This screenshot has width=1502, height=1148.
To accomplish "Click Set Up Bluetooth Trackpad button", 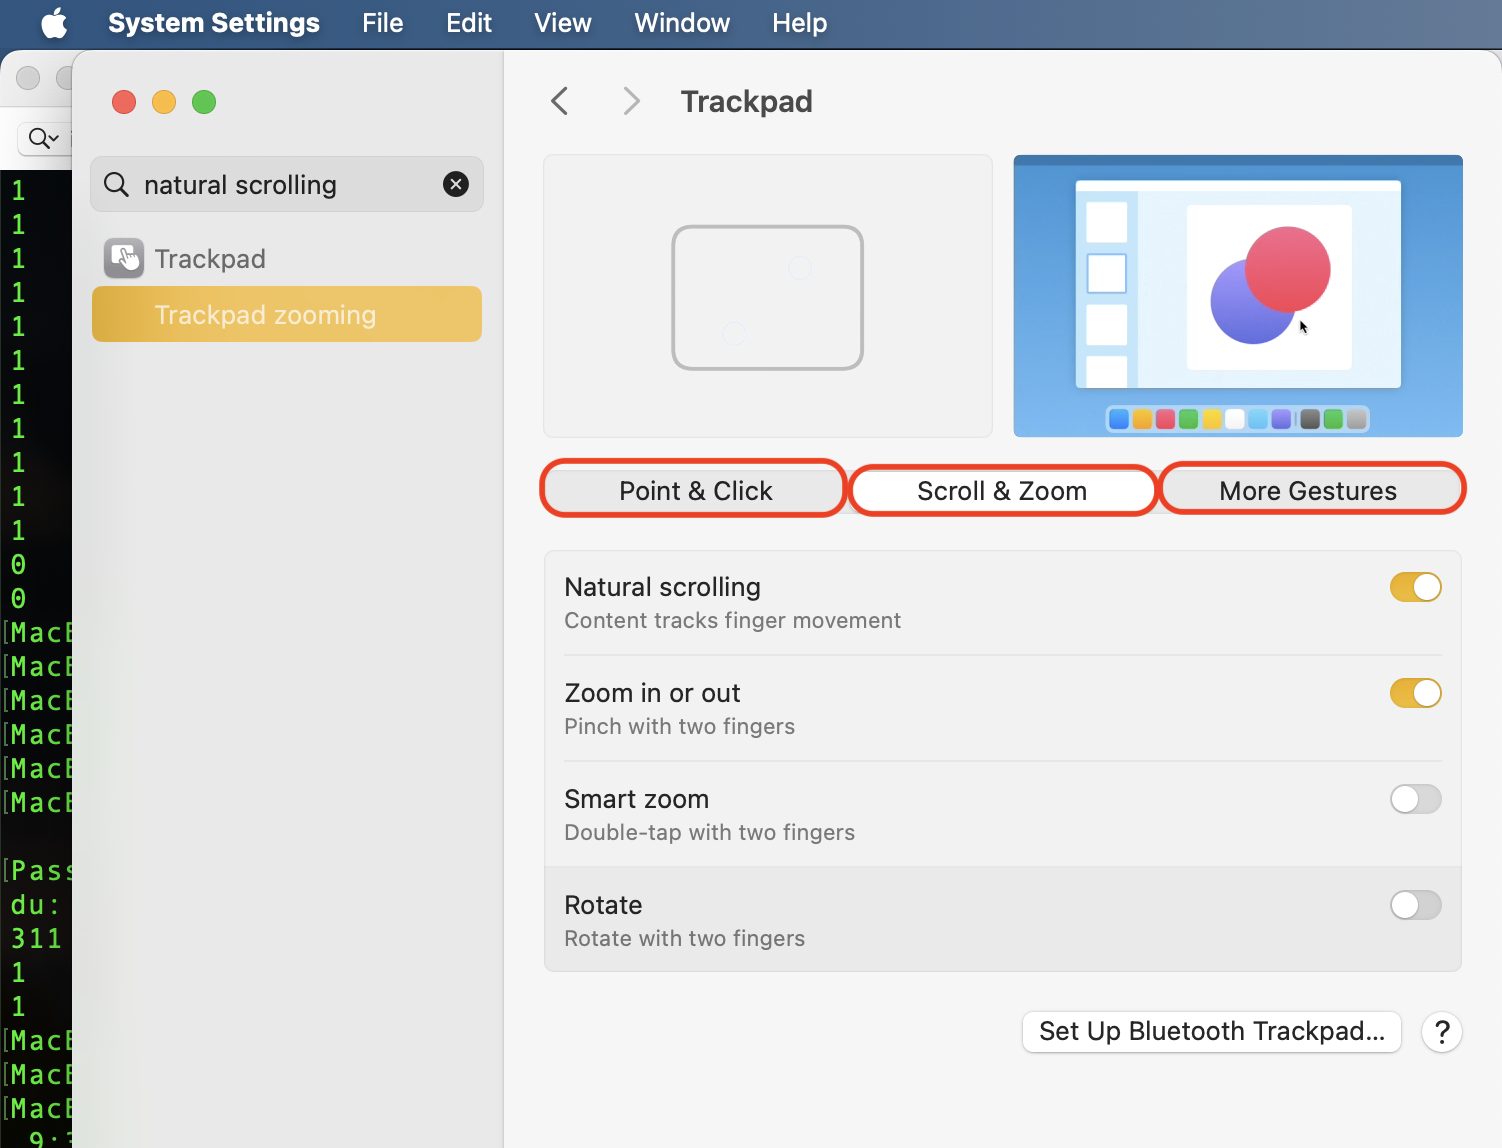I will (1211, 1031).
